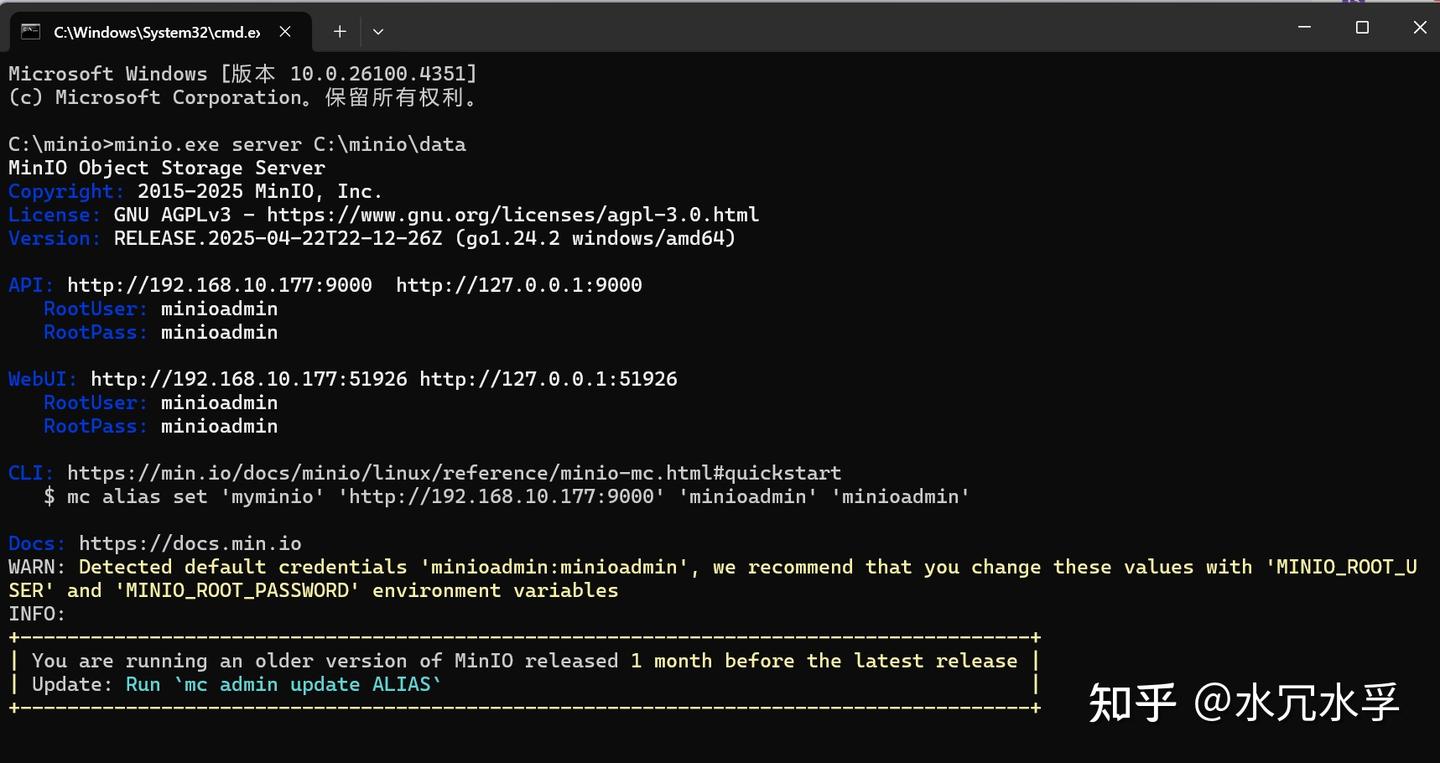This screenshot has width=1440, height=763.
Task: Select the C:\Windows\System32\cmd.exe tab
Action: point(156,32)
